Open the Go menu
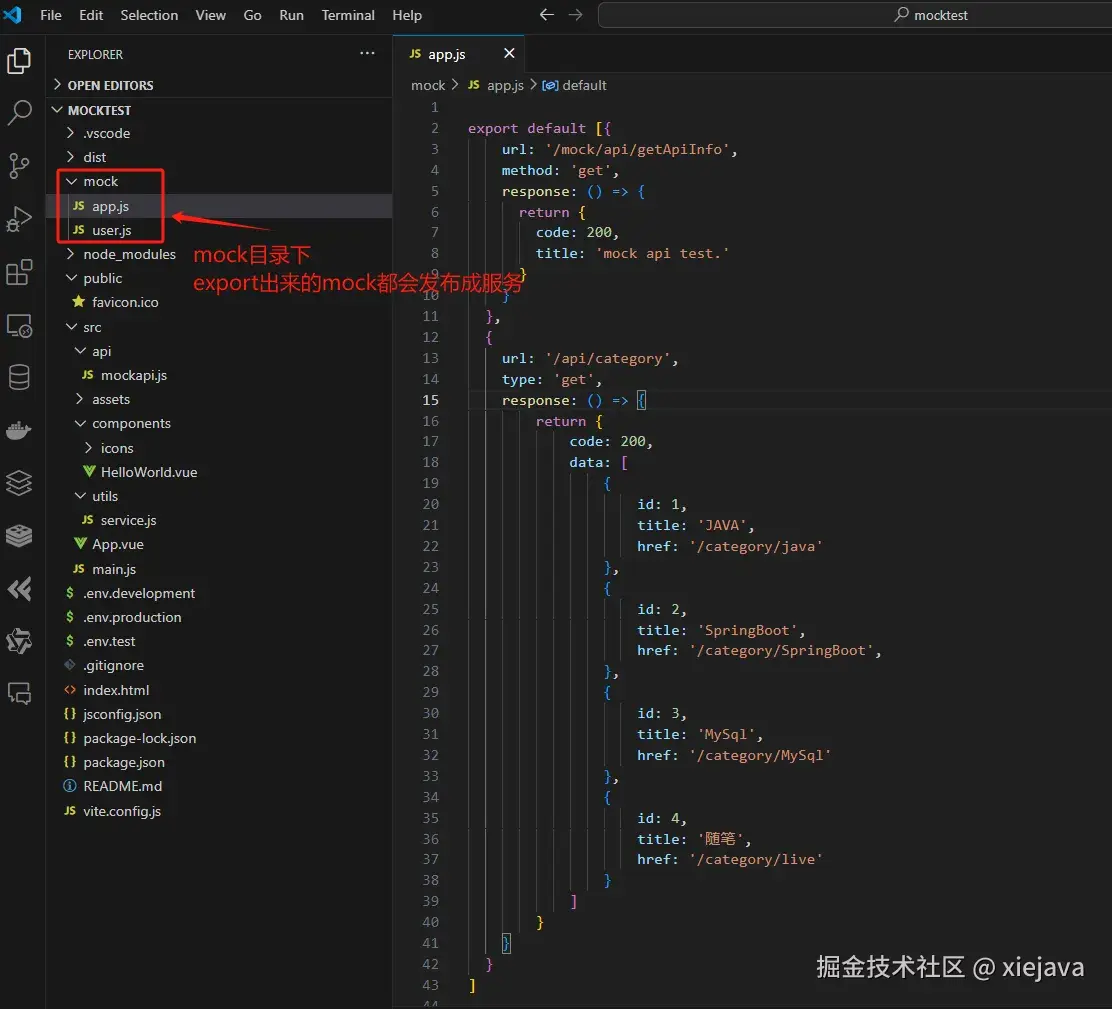 (x=252, y=15)
